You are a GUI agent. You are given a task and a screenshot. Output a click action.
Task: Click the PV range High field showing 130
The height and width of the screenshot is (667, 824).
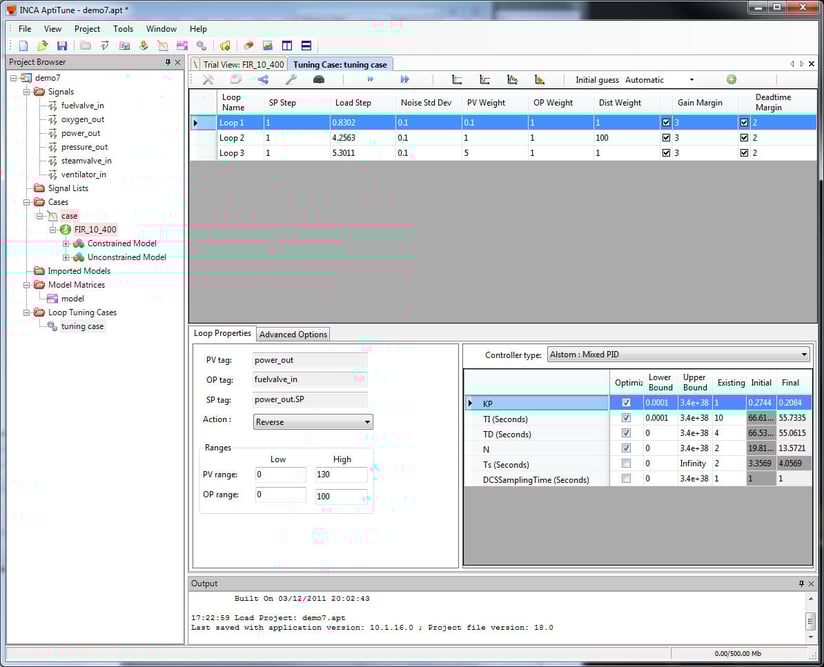pyautogui.click(x=339, y=475)
